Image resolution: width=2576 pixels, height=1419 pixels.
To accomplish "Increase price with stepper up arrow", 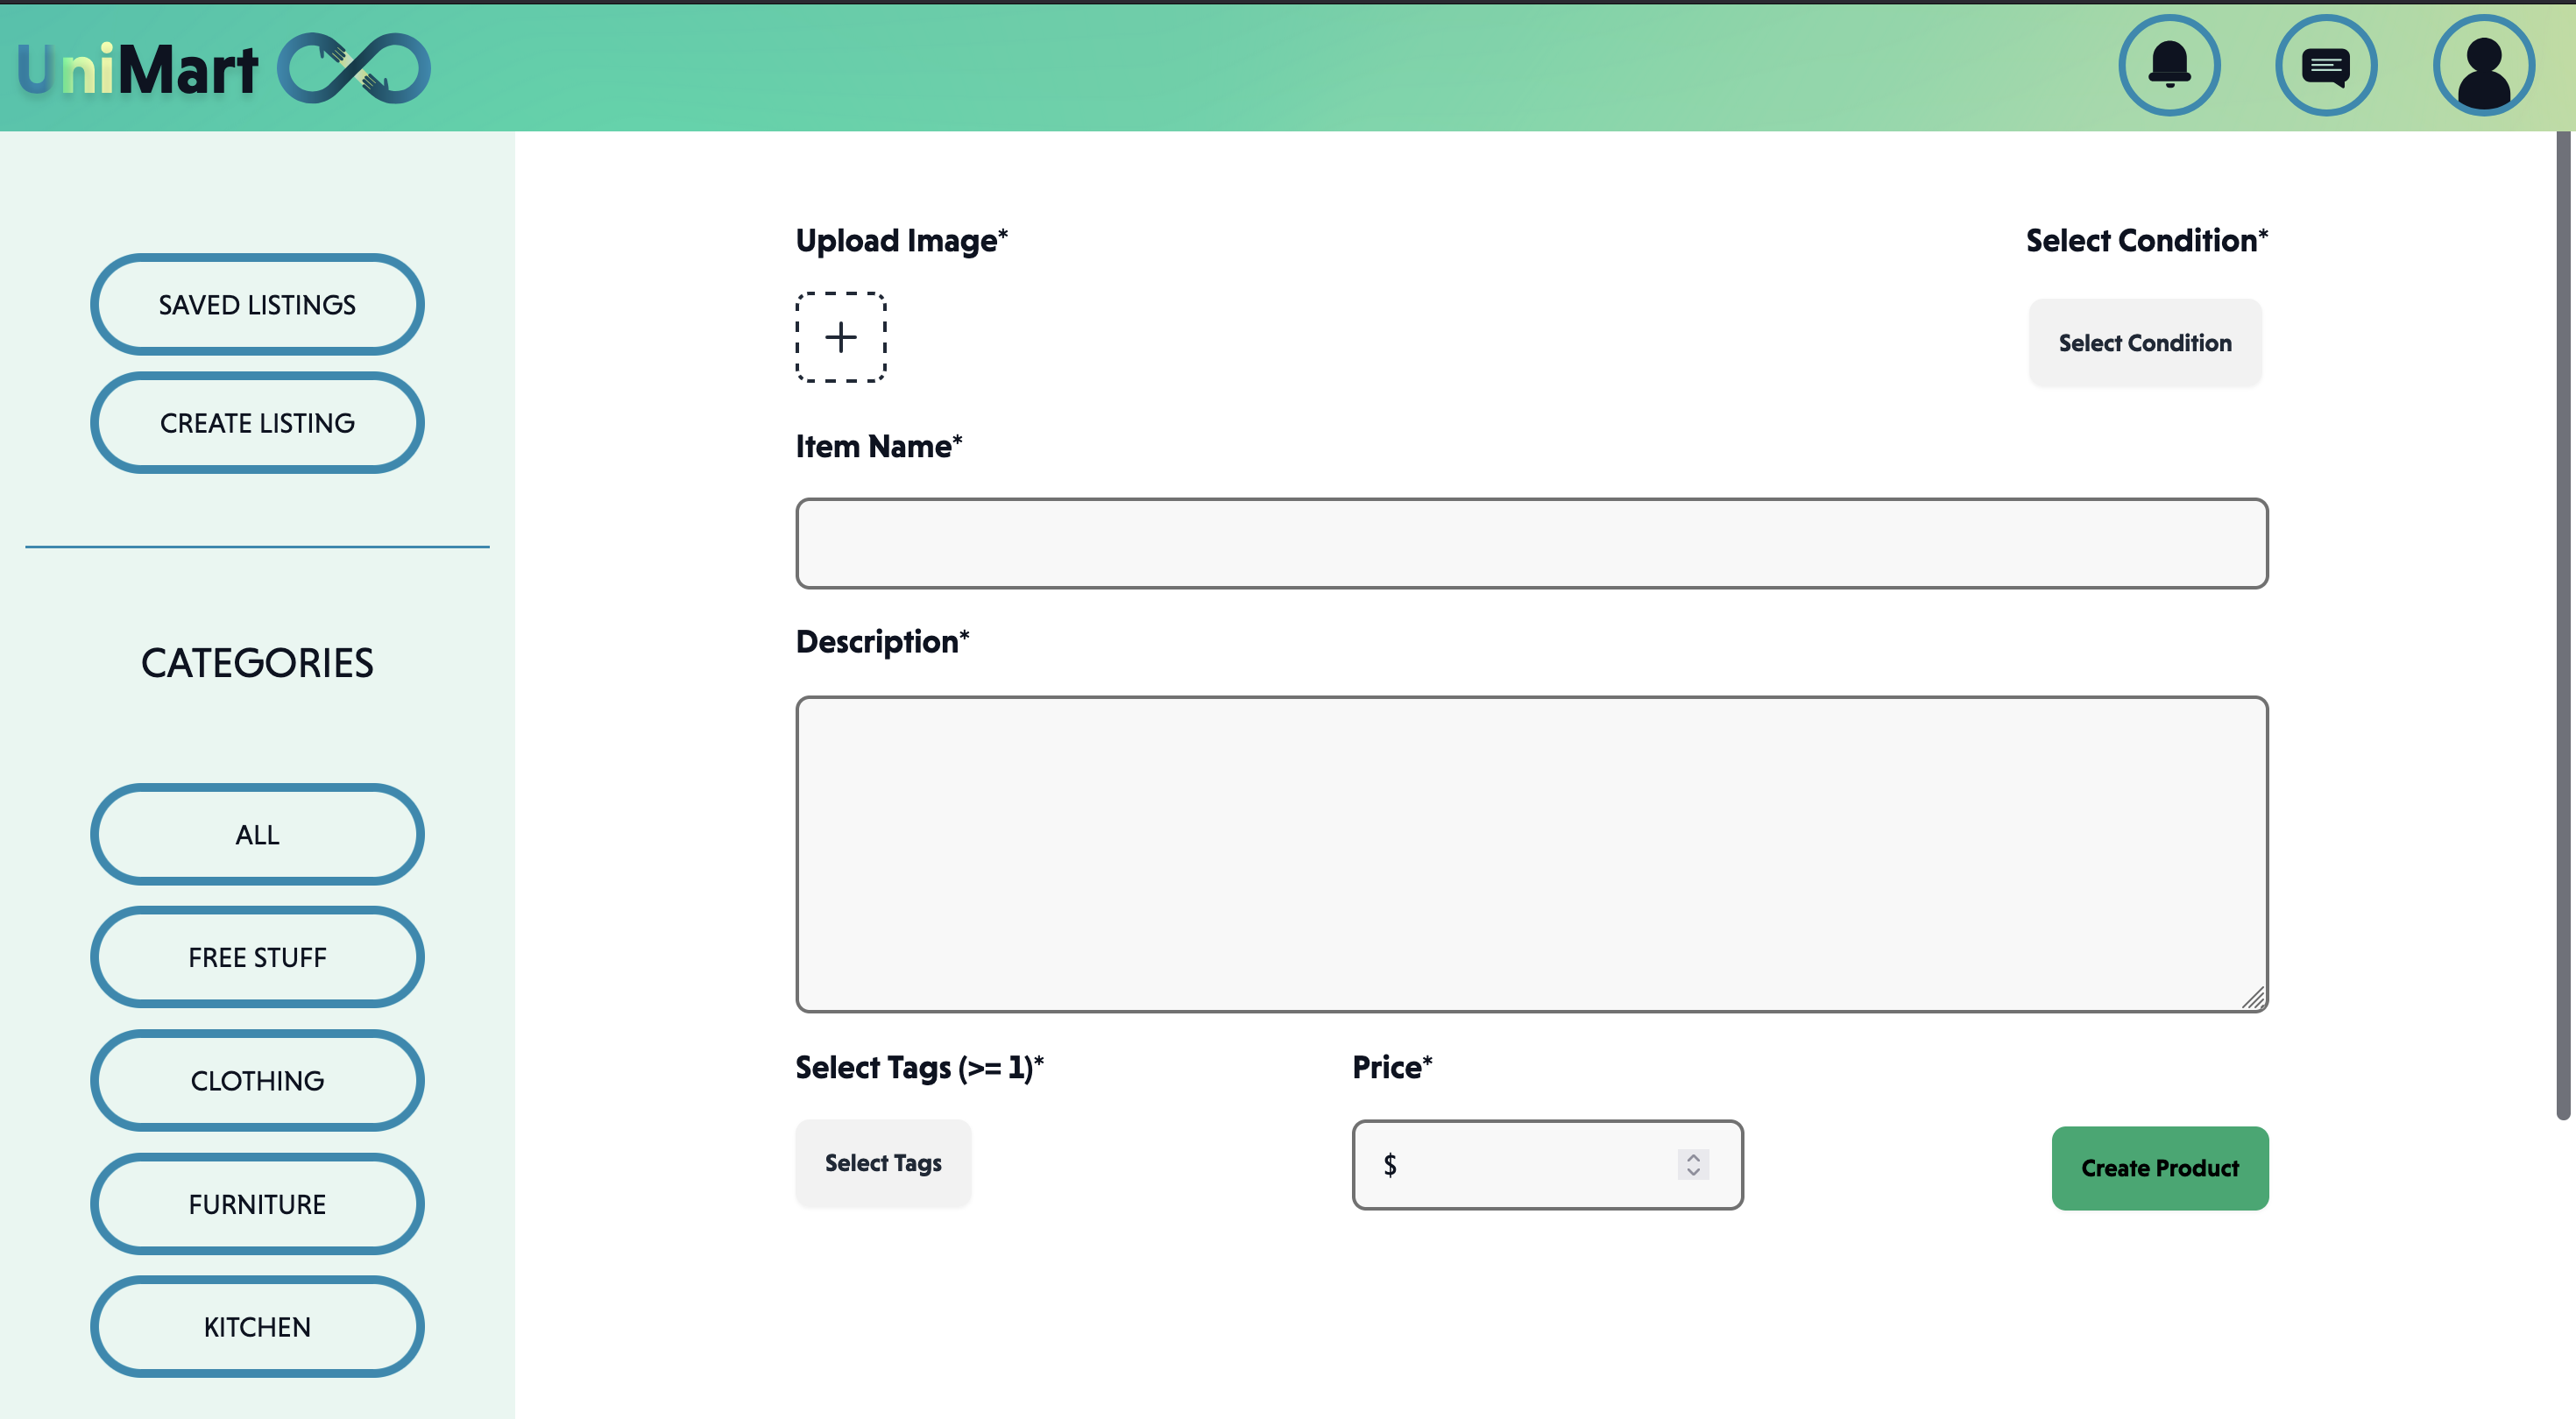I will pyautogui.click(x=1693, y=1157).
